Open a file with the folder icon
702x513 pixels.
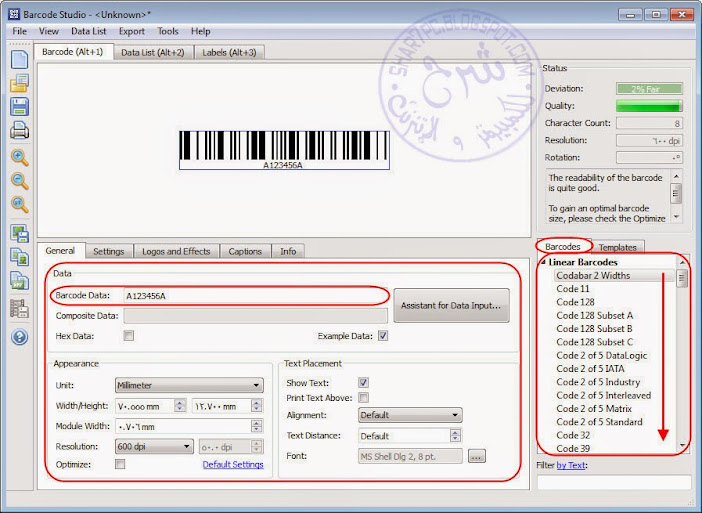[x=19, y=83]
